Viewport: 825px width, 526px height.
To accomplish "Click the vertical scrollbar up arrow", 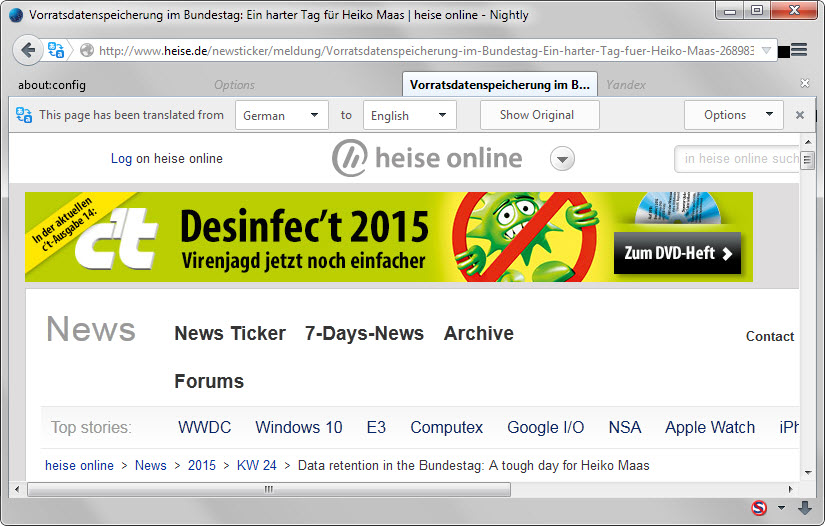I will (808, 142).
